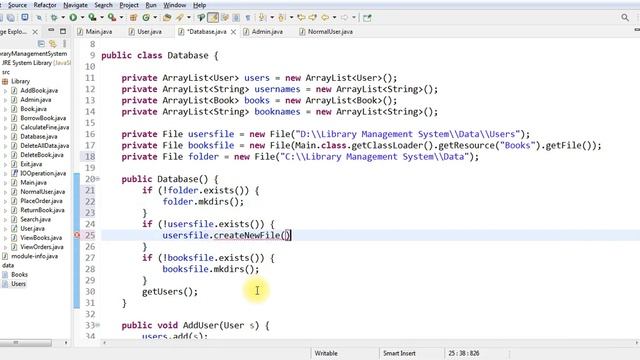This screenshot has height=360, width=640.
Task: Open Package Explorer view menu dots
Action: tap(64, 43)
